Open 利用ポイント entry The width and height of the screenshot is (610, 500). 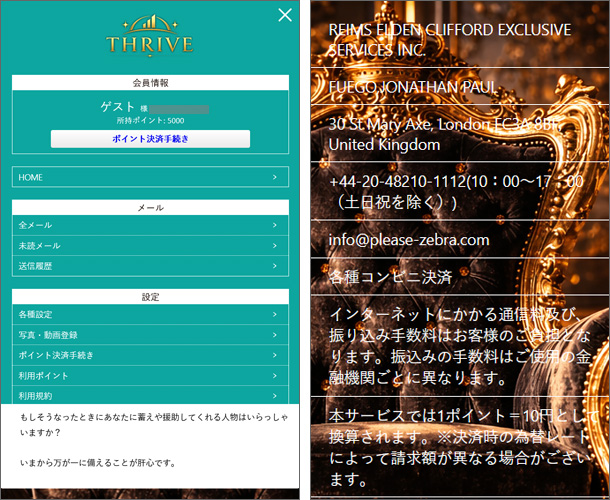point(150,375)
